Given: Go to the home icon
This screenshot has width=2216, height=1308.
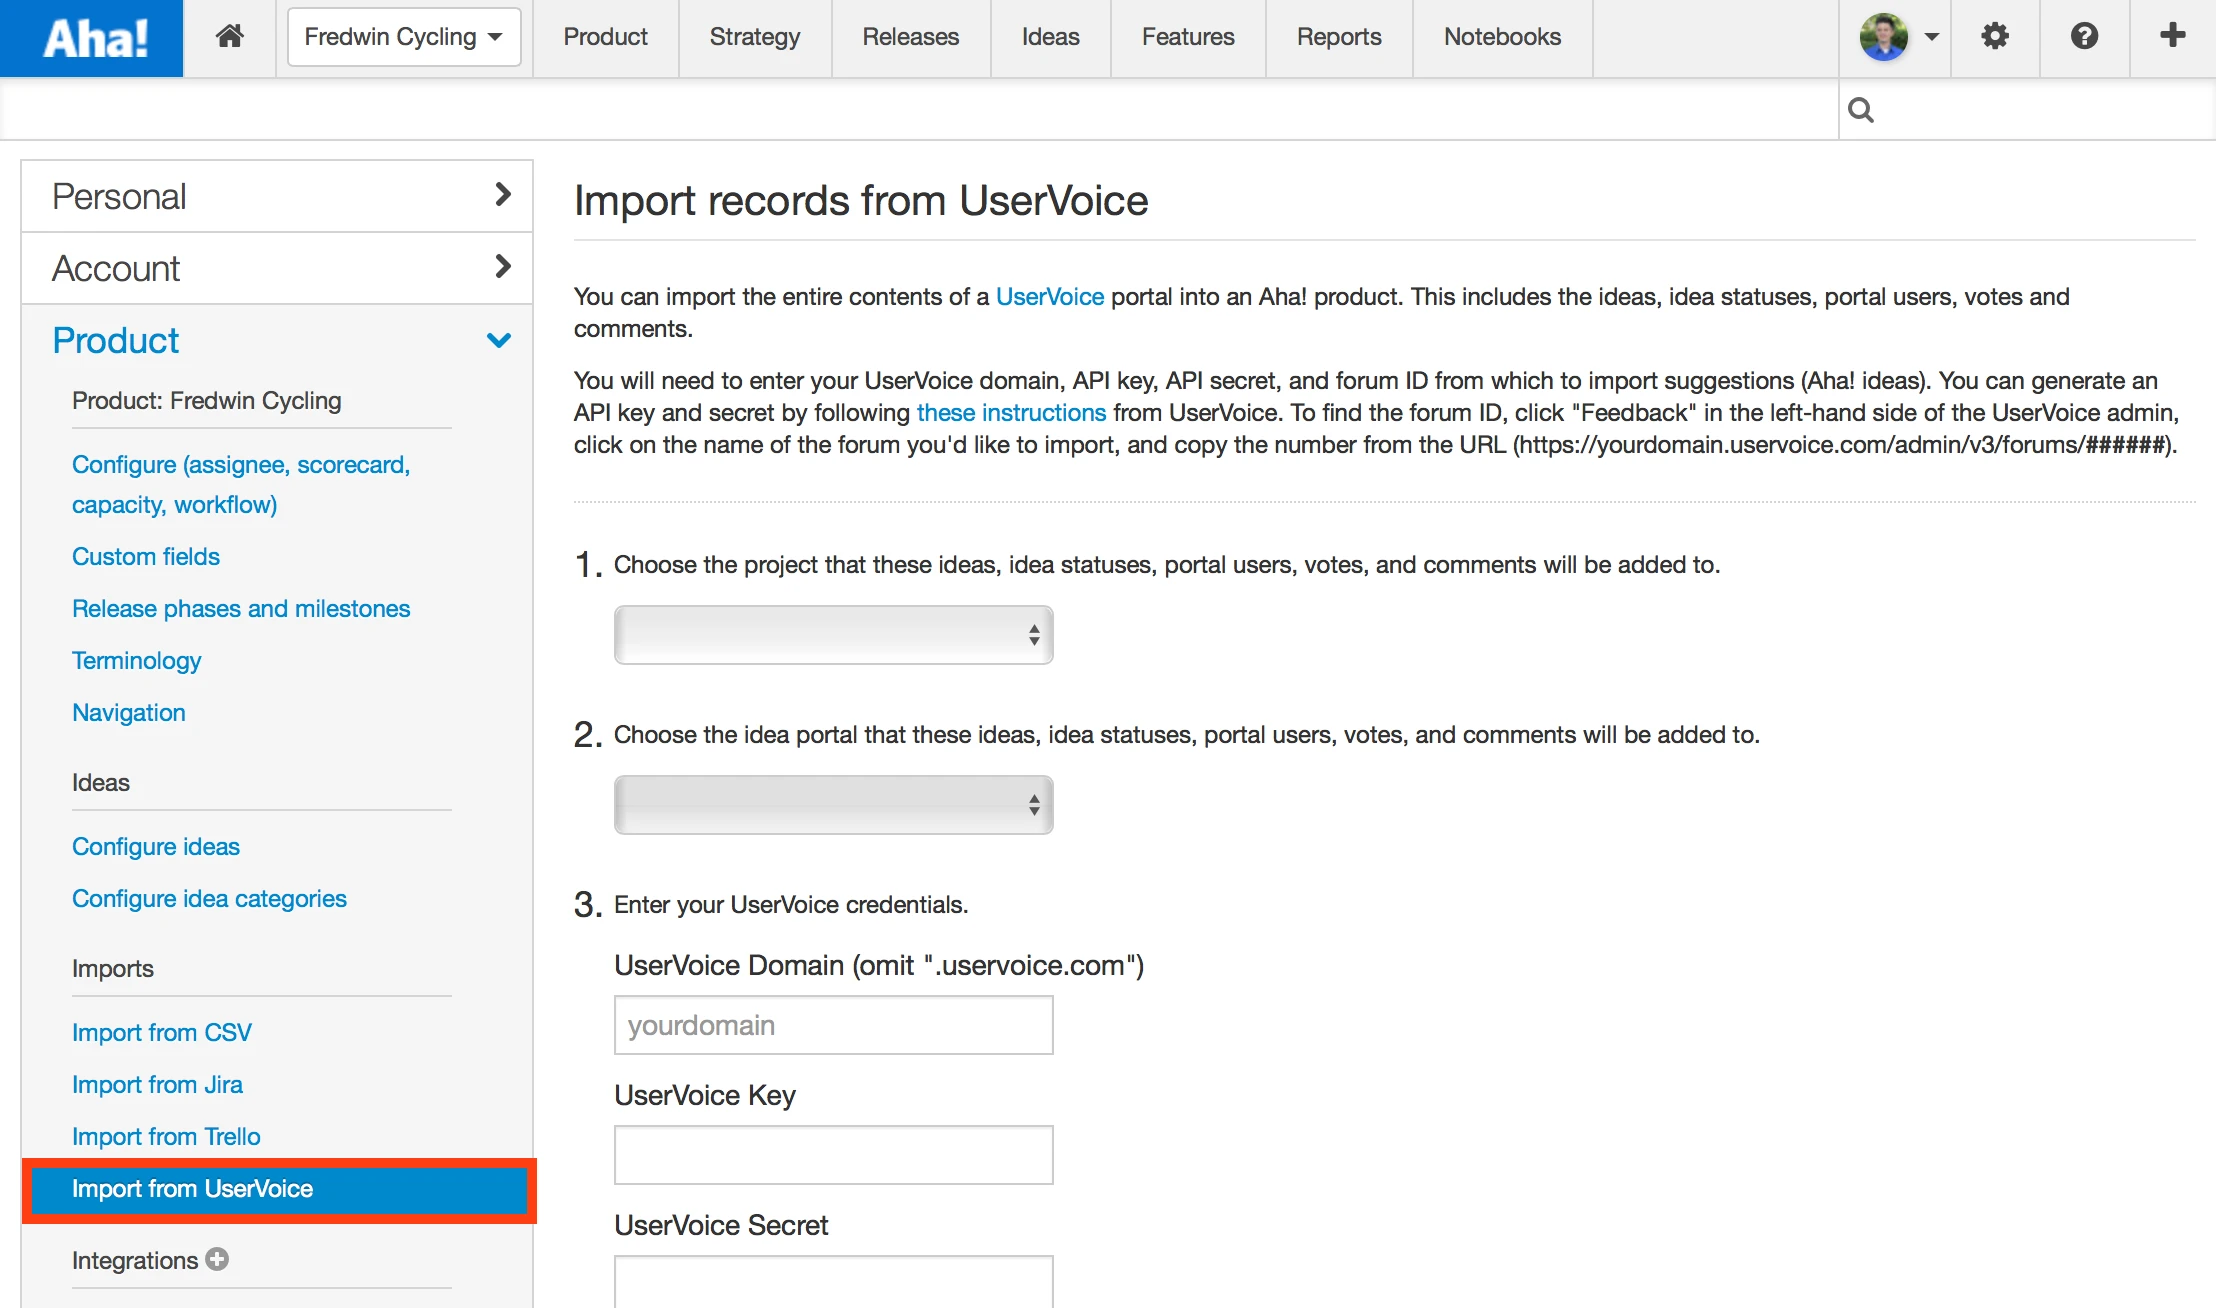Looking at the screenshot, I should (x=229, y=37).
